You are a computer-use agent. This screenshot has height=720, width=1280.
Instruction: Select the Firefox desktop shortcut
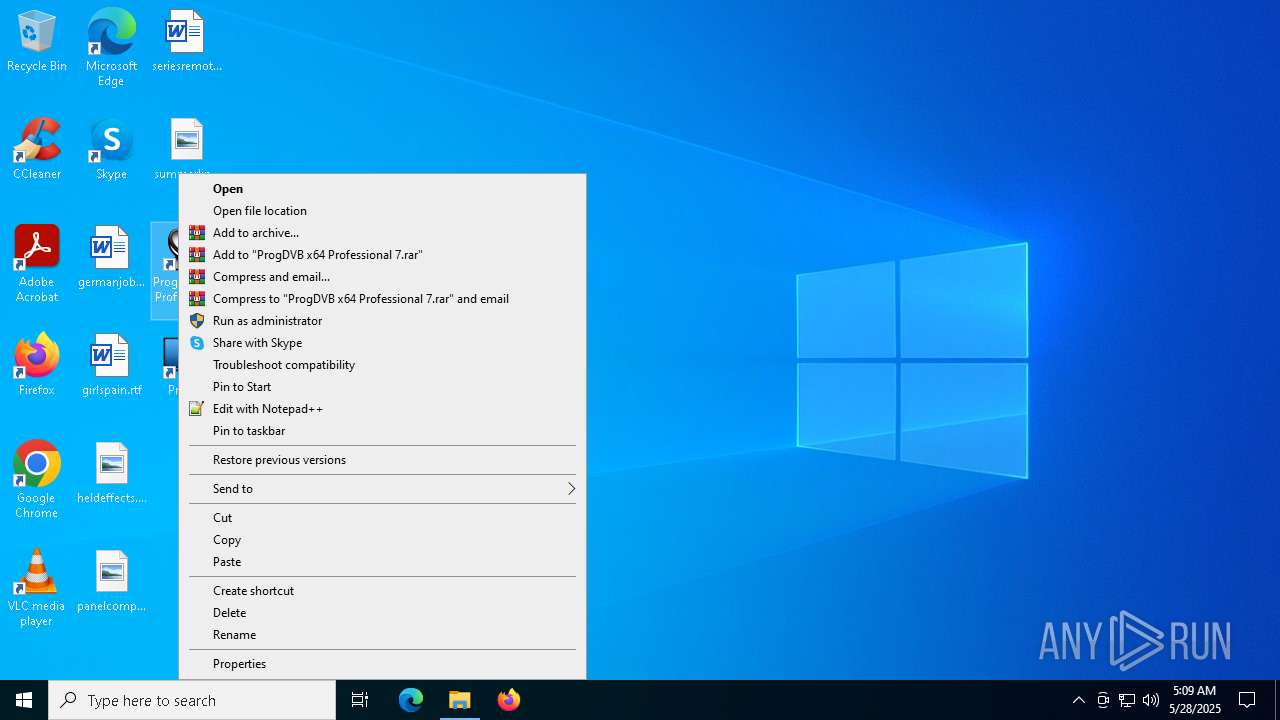pos(37,366)
